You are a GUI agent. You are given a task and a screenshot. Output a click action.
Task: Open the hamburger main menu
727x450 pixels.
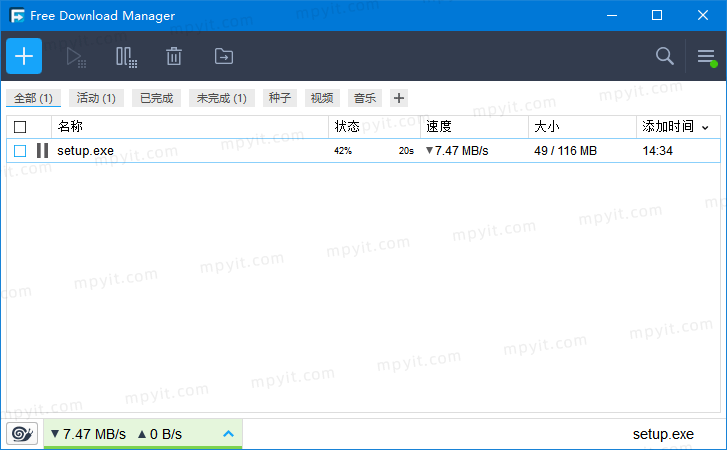(x=707, y=57)
